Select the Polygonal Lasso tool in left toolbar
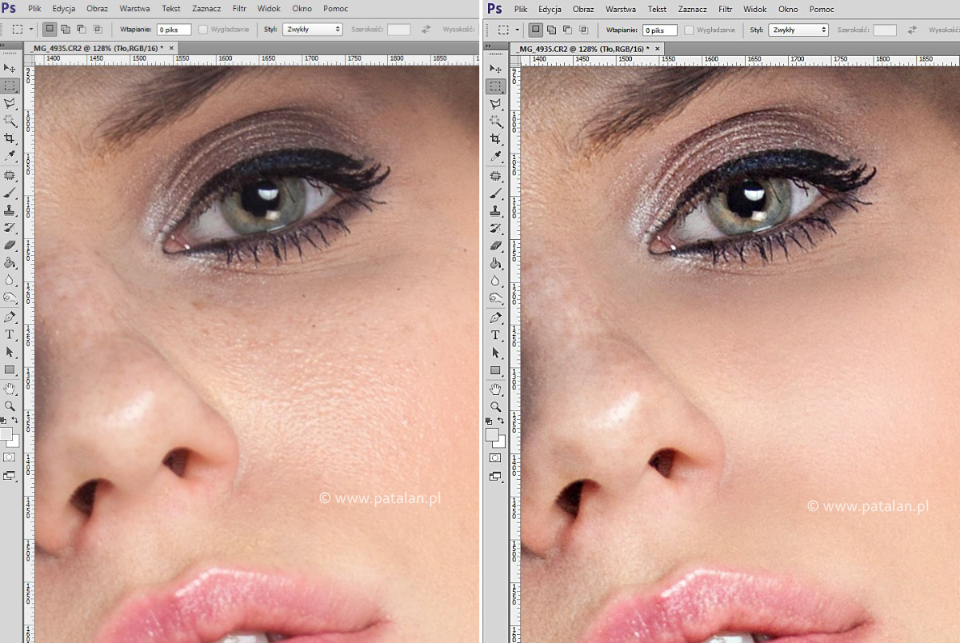960x643 pixels. click(x=10, y=103)
